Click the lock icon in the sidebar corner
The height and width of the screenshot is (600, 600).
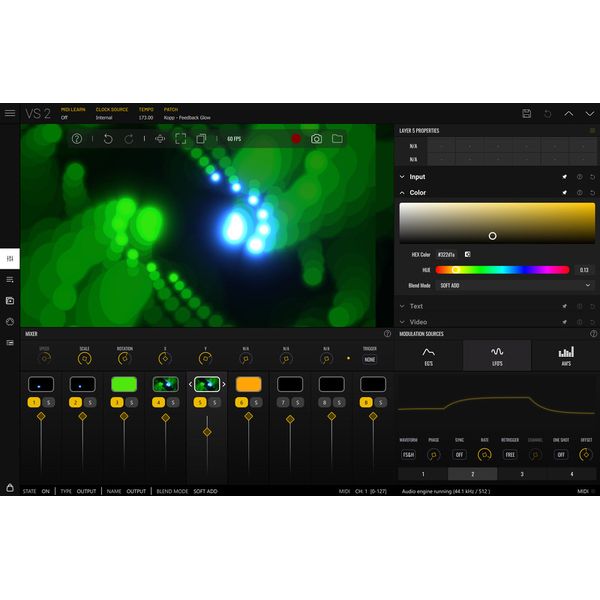click(x=10, y=488)
